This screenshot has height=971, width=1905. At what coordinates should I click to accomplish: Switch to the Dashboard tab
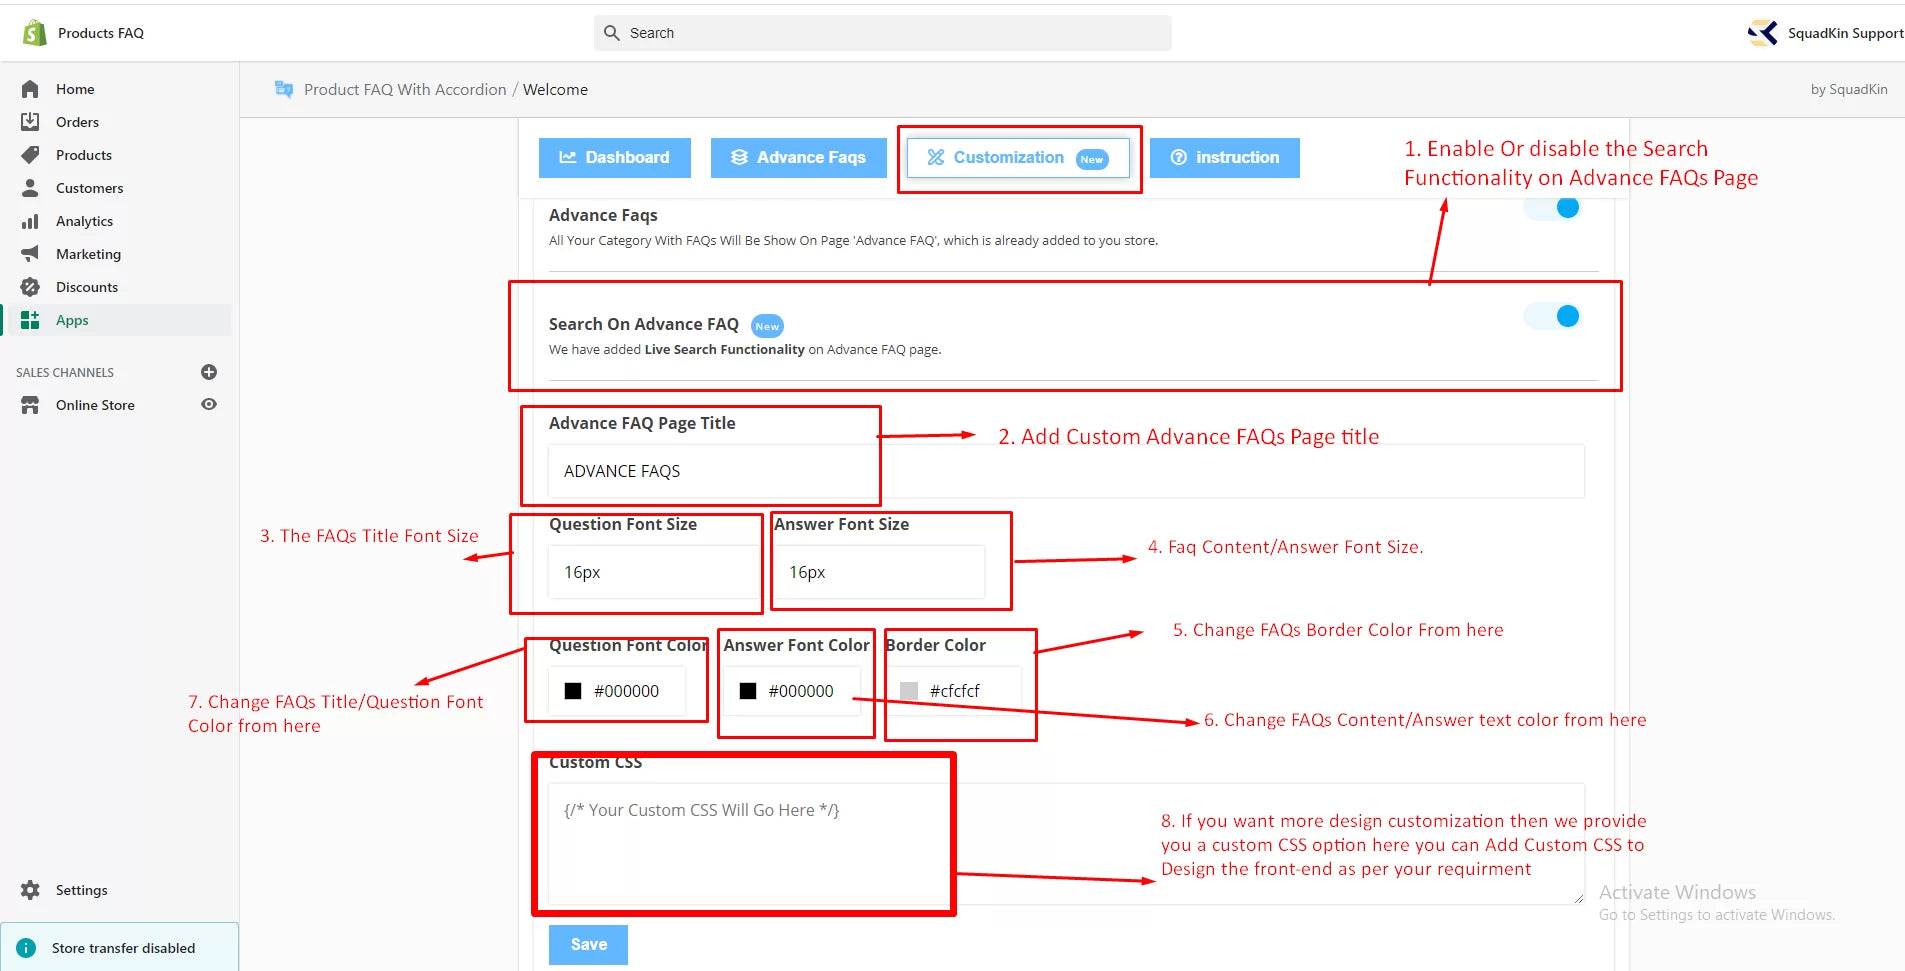[614, 158]
